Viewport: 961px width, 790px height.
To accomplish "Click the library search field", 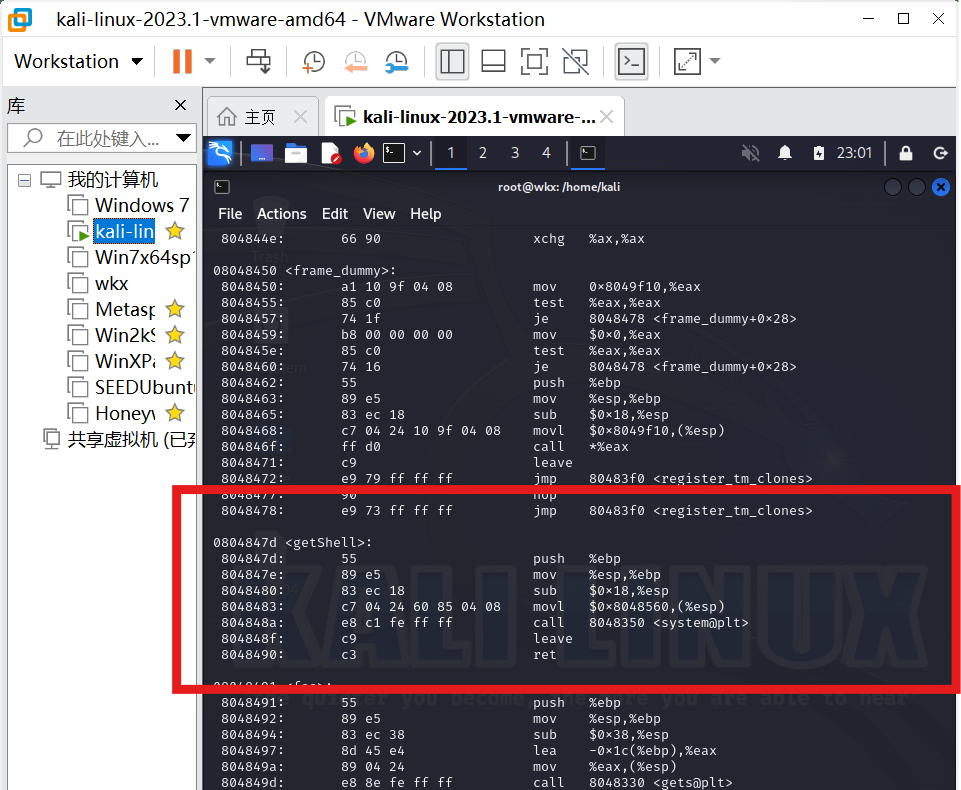I will (x=92, y=138).
